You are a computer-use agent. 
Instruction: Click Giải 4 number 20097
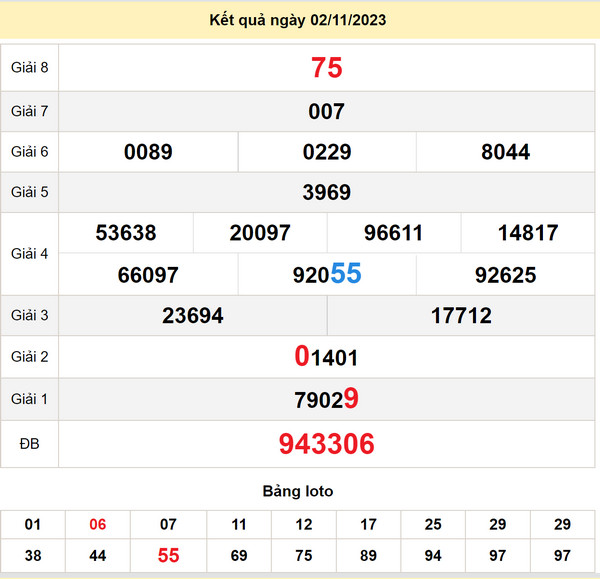click(x=260, y=233)
